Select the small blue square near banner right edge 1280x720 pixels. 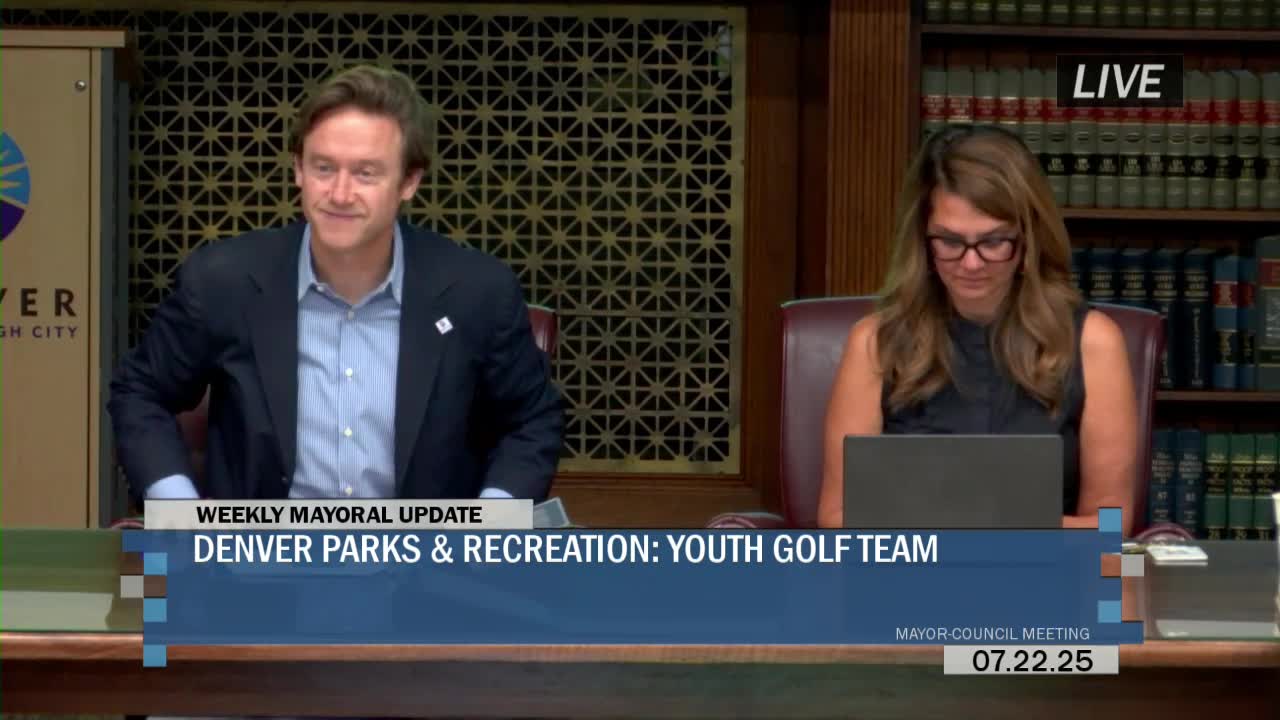click(1109, 518)
